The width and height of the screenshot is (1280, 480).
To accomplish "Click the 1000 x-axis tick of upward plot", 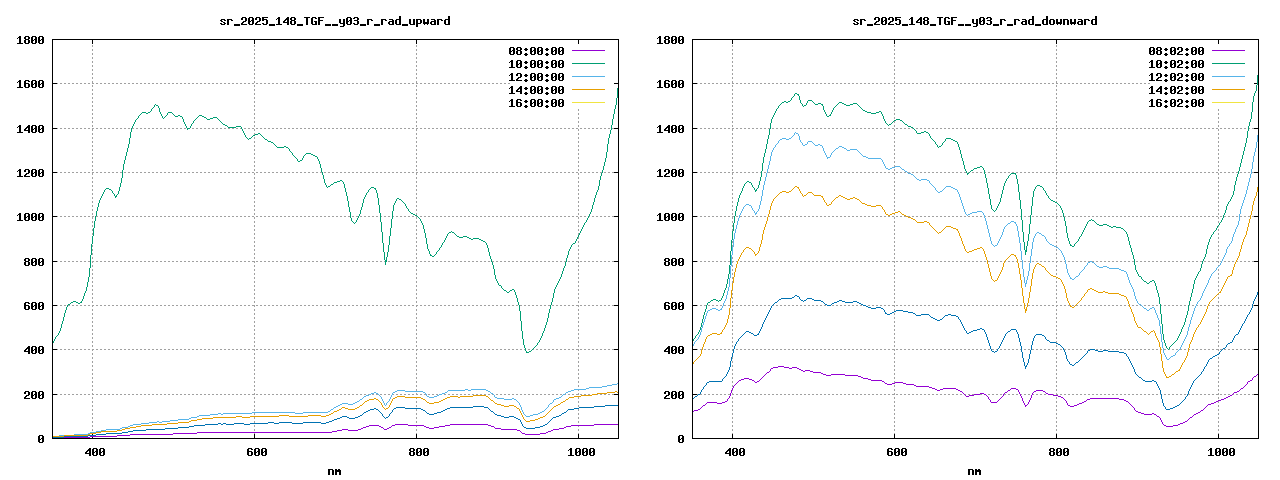I will pyautogui.click(x=580, y=453).
